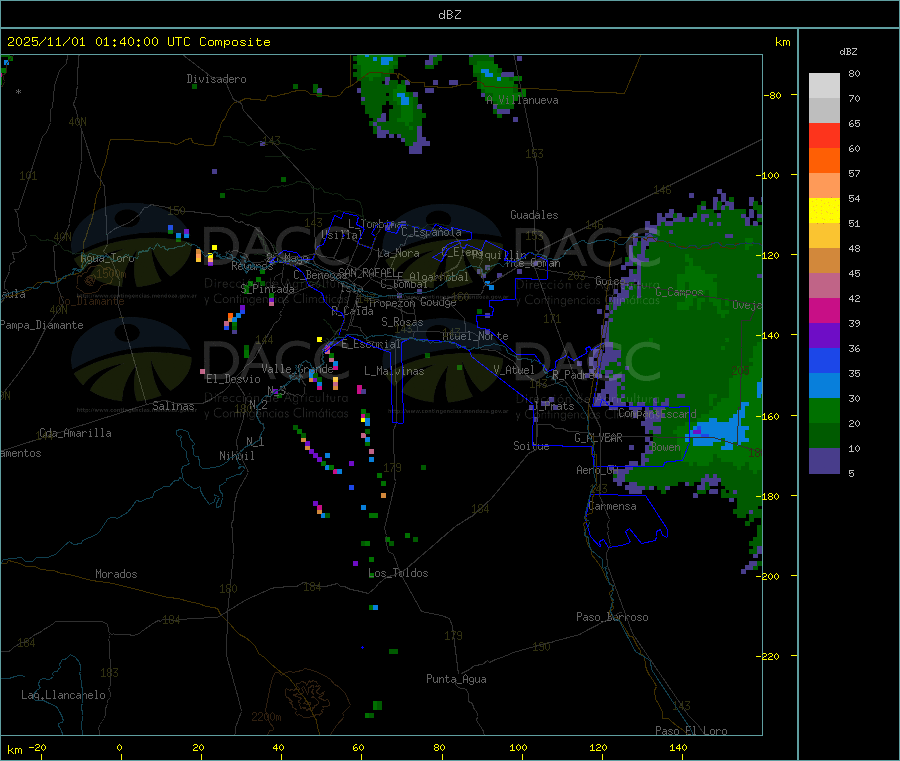
Task: Select the 54 dBZ yellow legend swatch
Action: coord(824,211)
